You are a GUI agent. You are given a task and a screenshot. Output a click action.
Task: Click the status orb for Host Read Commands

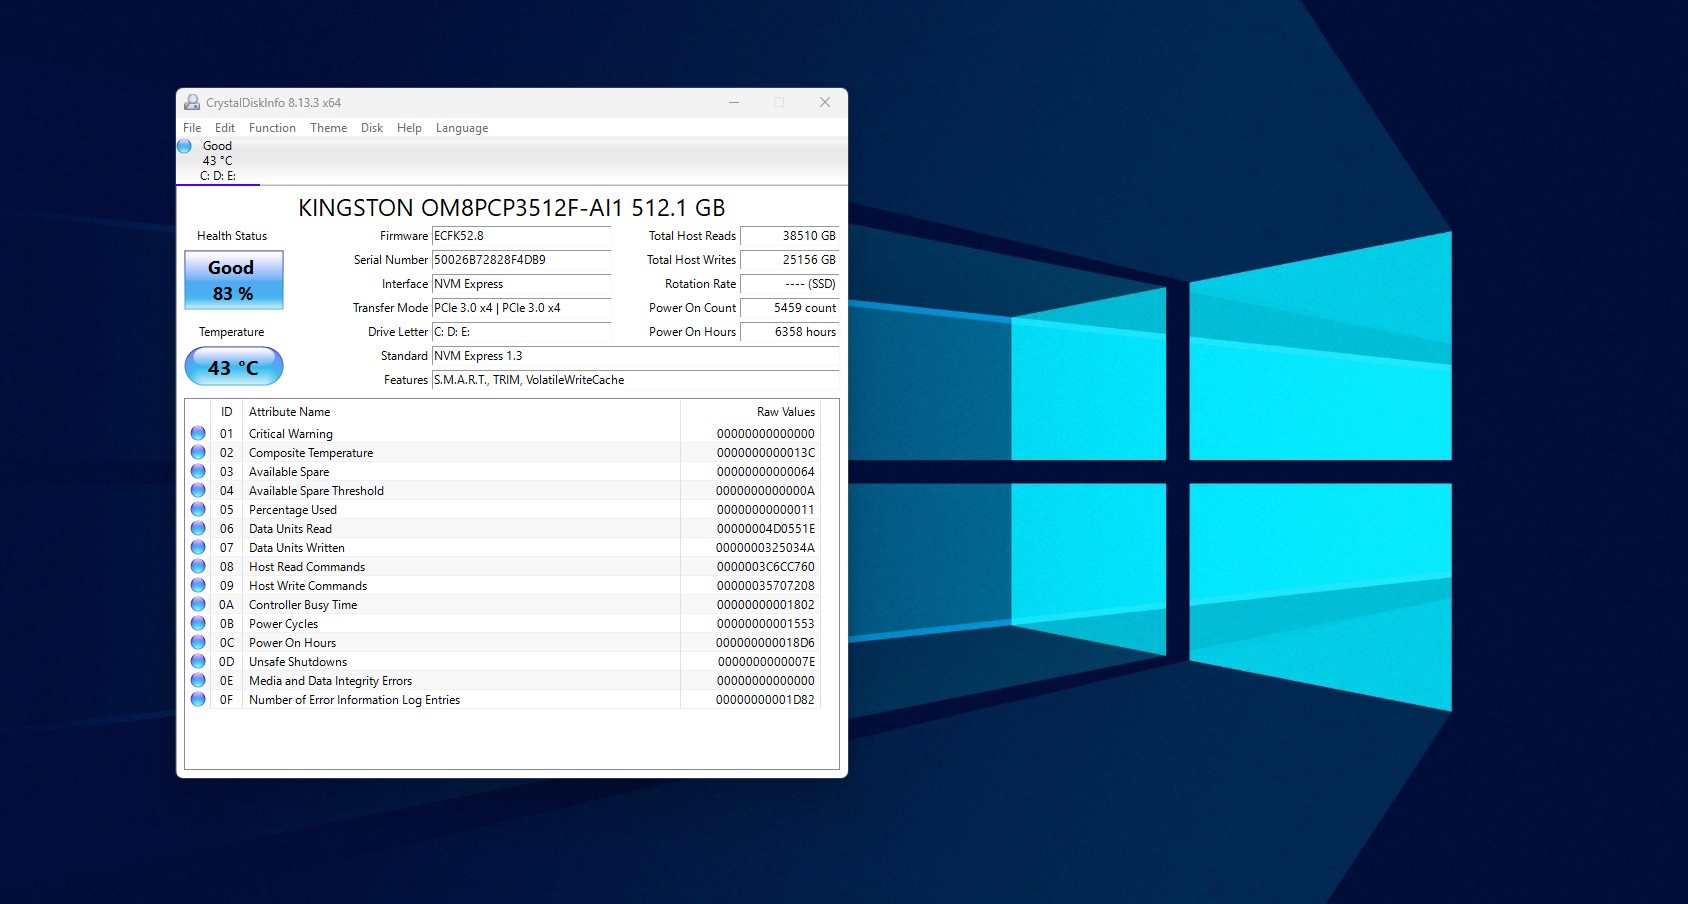pyautogui.click(x=198, y=566)
